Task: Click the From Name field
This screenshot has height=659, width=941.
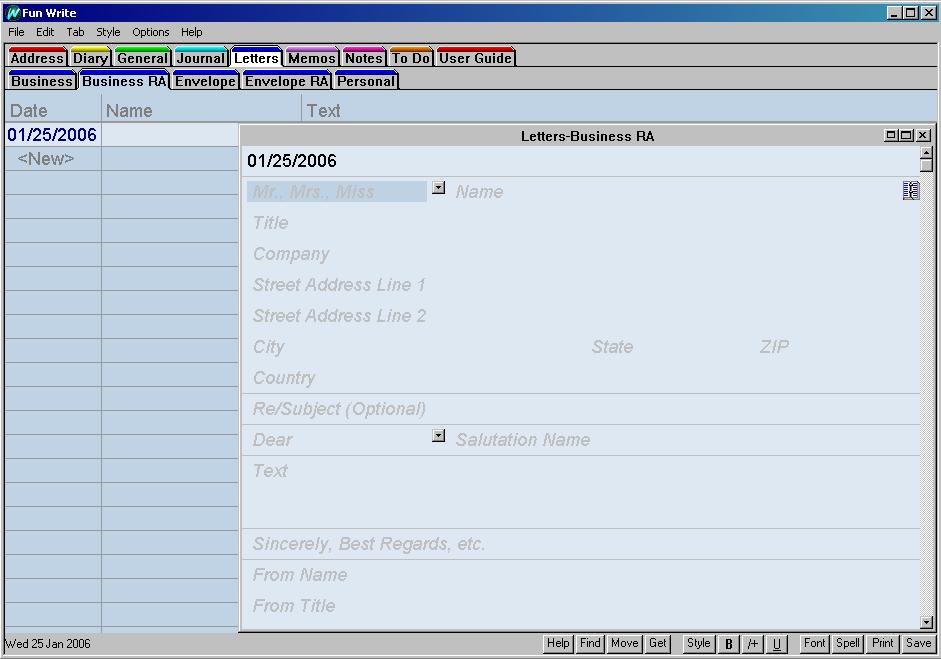Action: 580,575
